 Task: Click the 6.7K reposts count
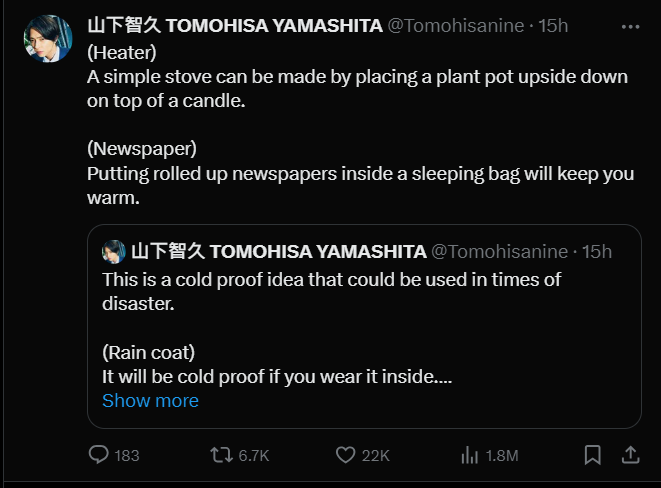pyautogui.click(x=254, y=456)
